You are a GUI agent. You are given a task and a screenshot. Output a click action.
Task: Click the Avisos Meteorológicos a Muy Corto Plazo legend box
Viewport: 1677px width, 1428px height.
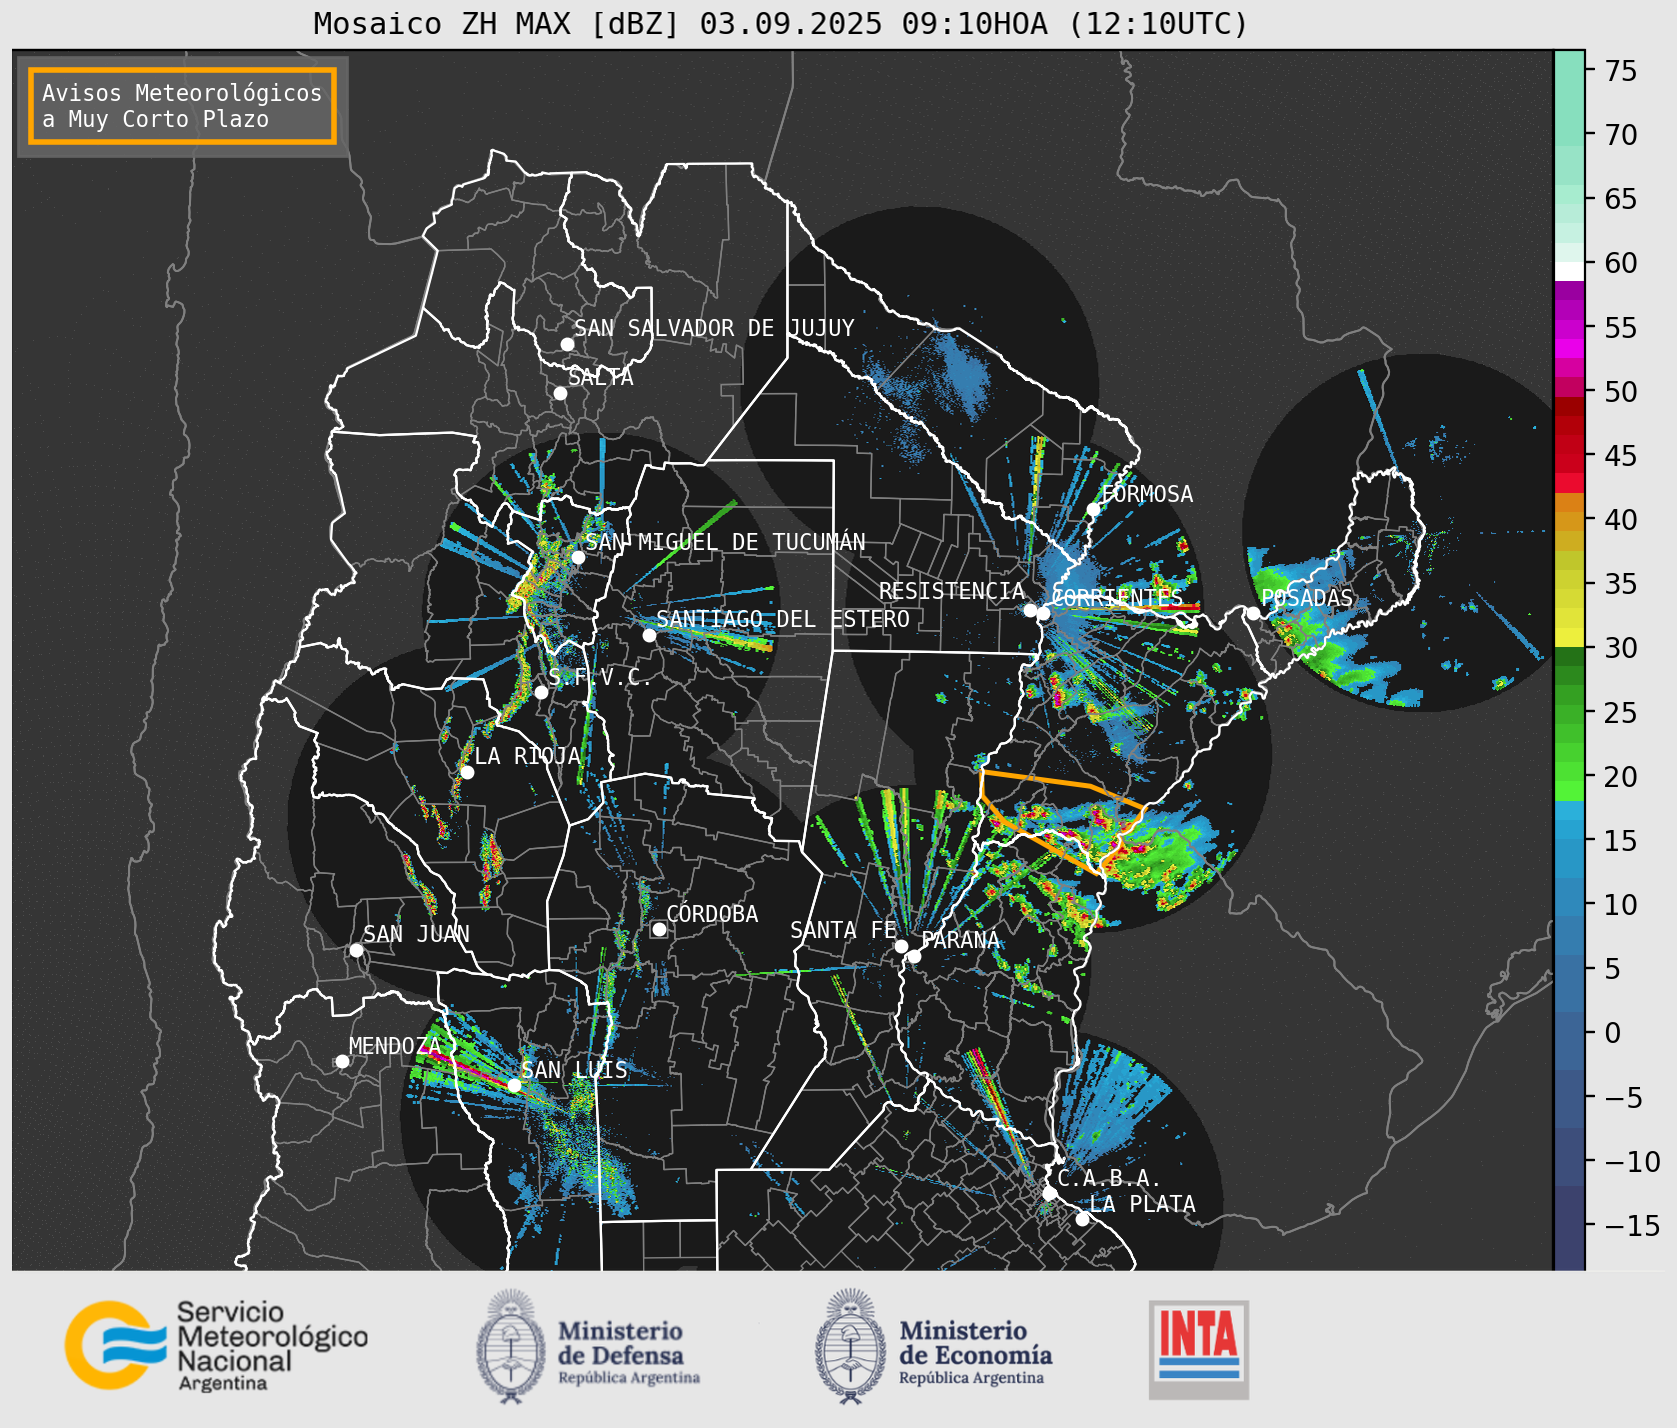pyautogui.click(x=182, y=106)
